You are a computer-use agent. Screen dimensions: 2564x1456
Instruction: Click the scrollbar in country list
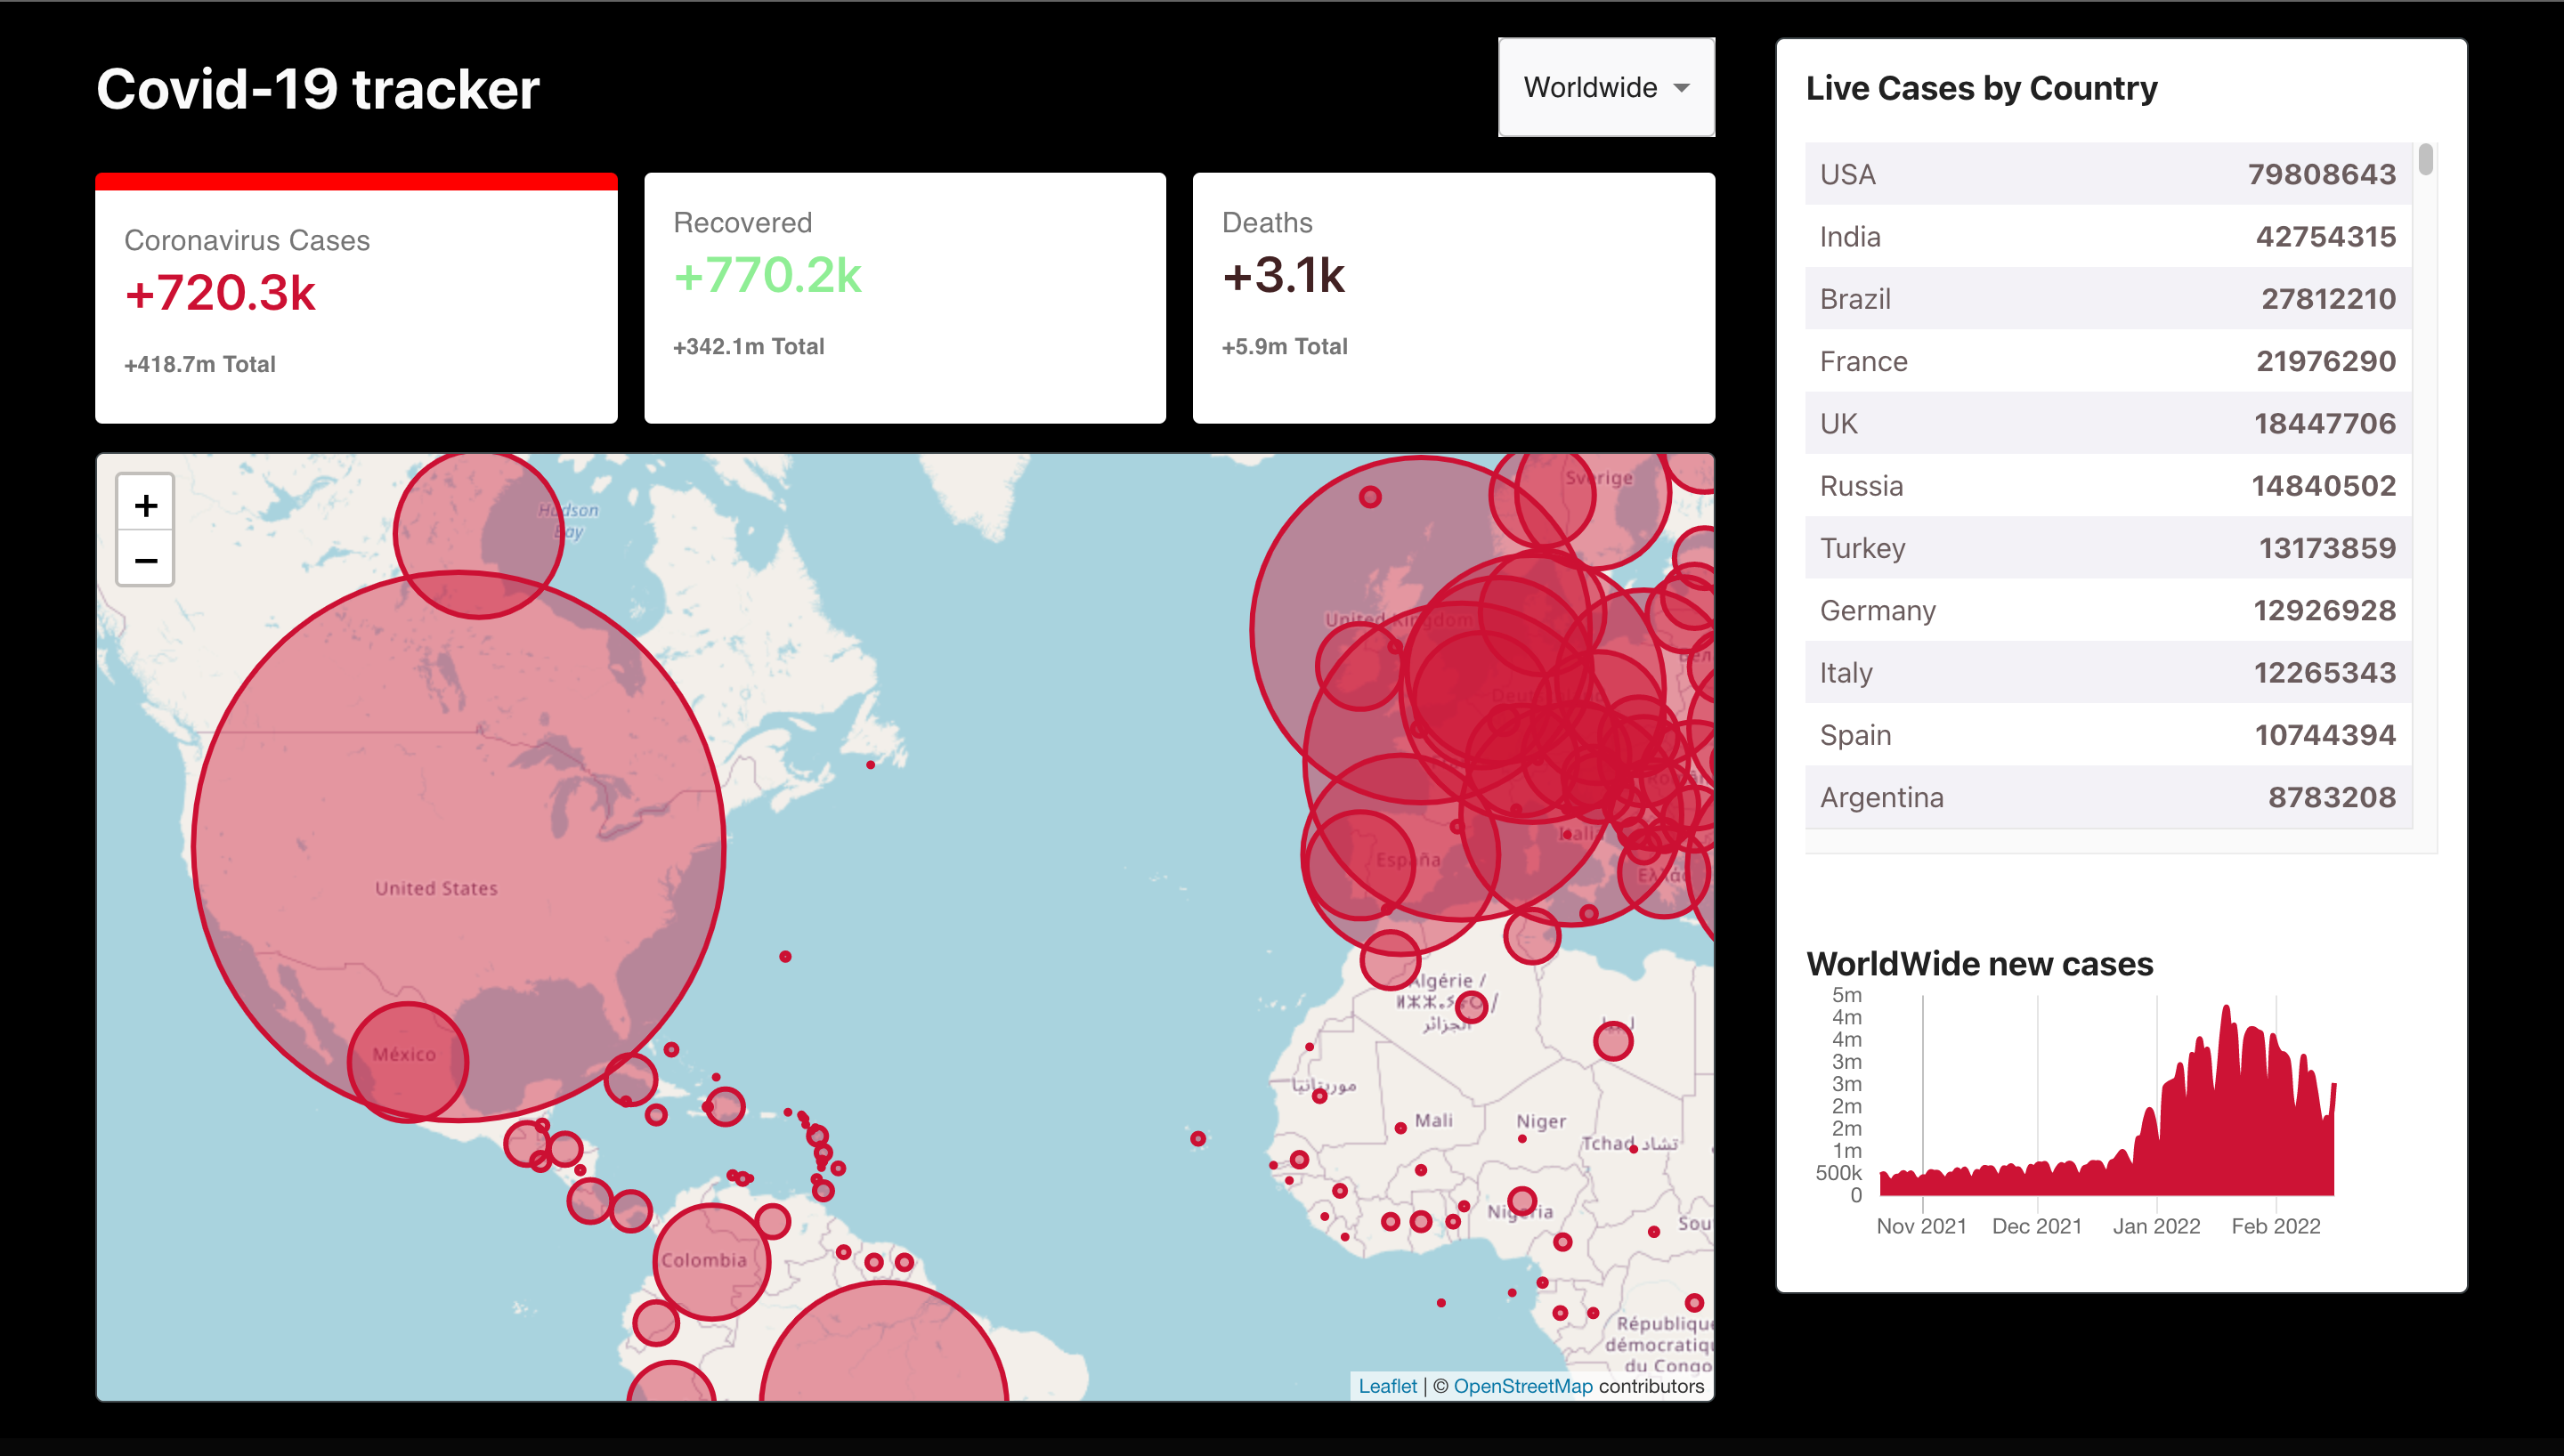coord(2425,160)
